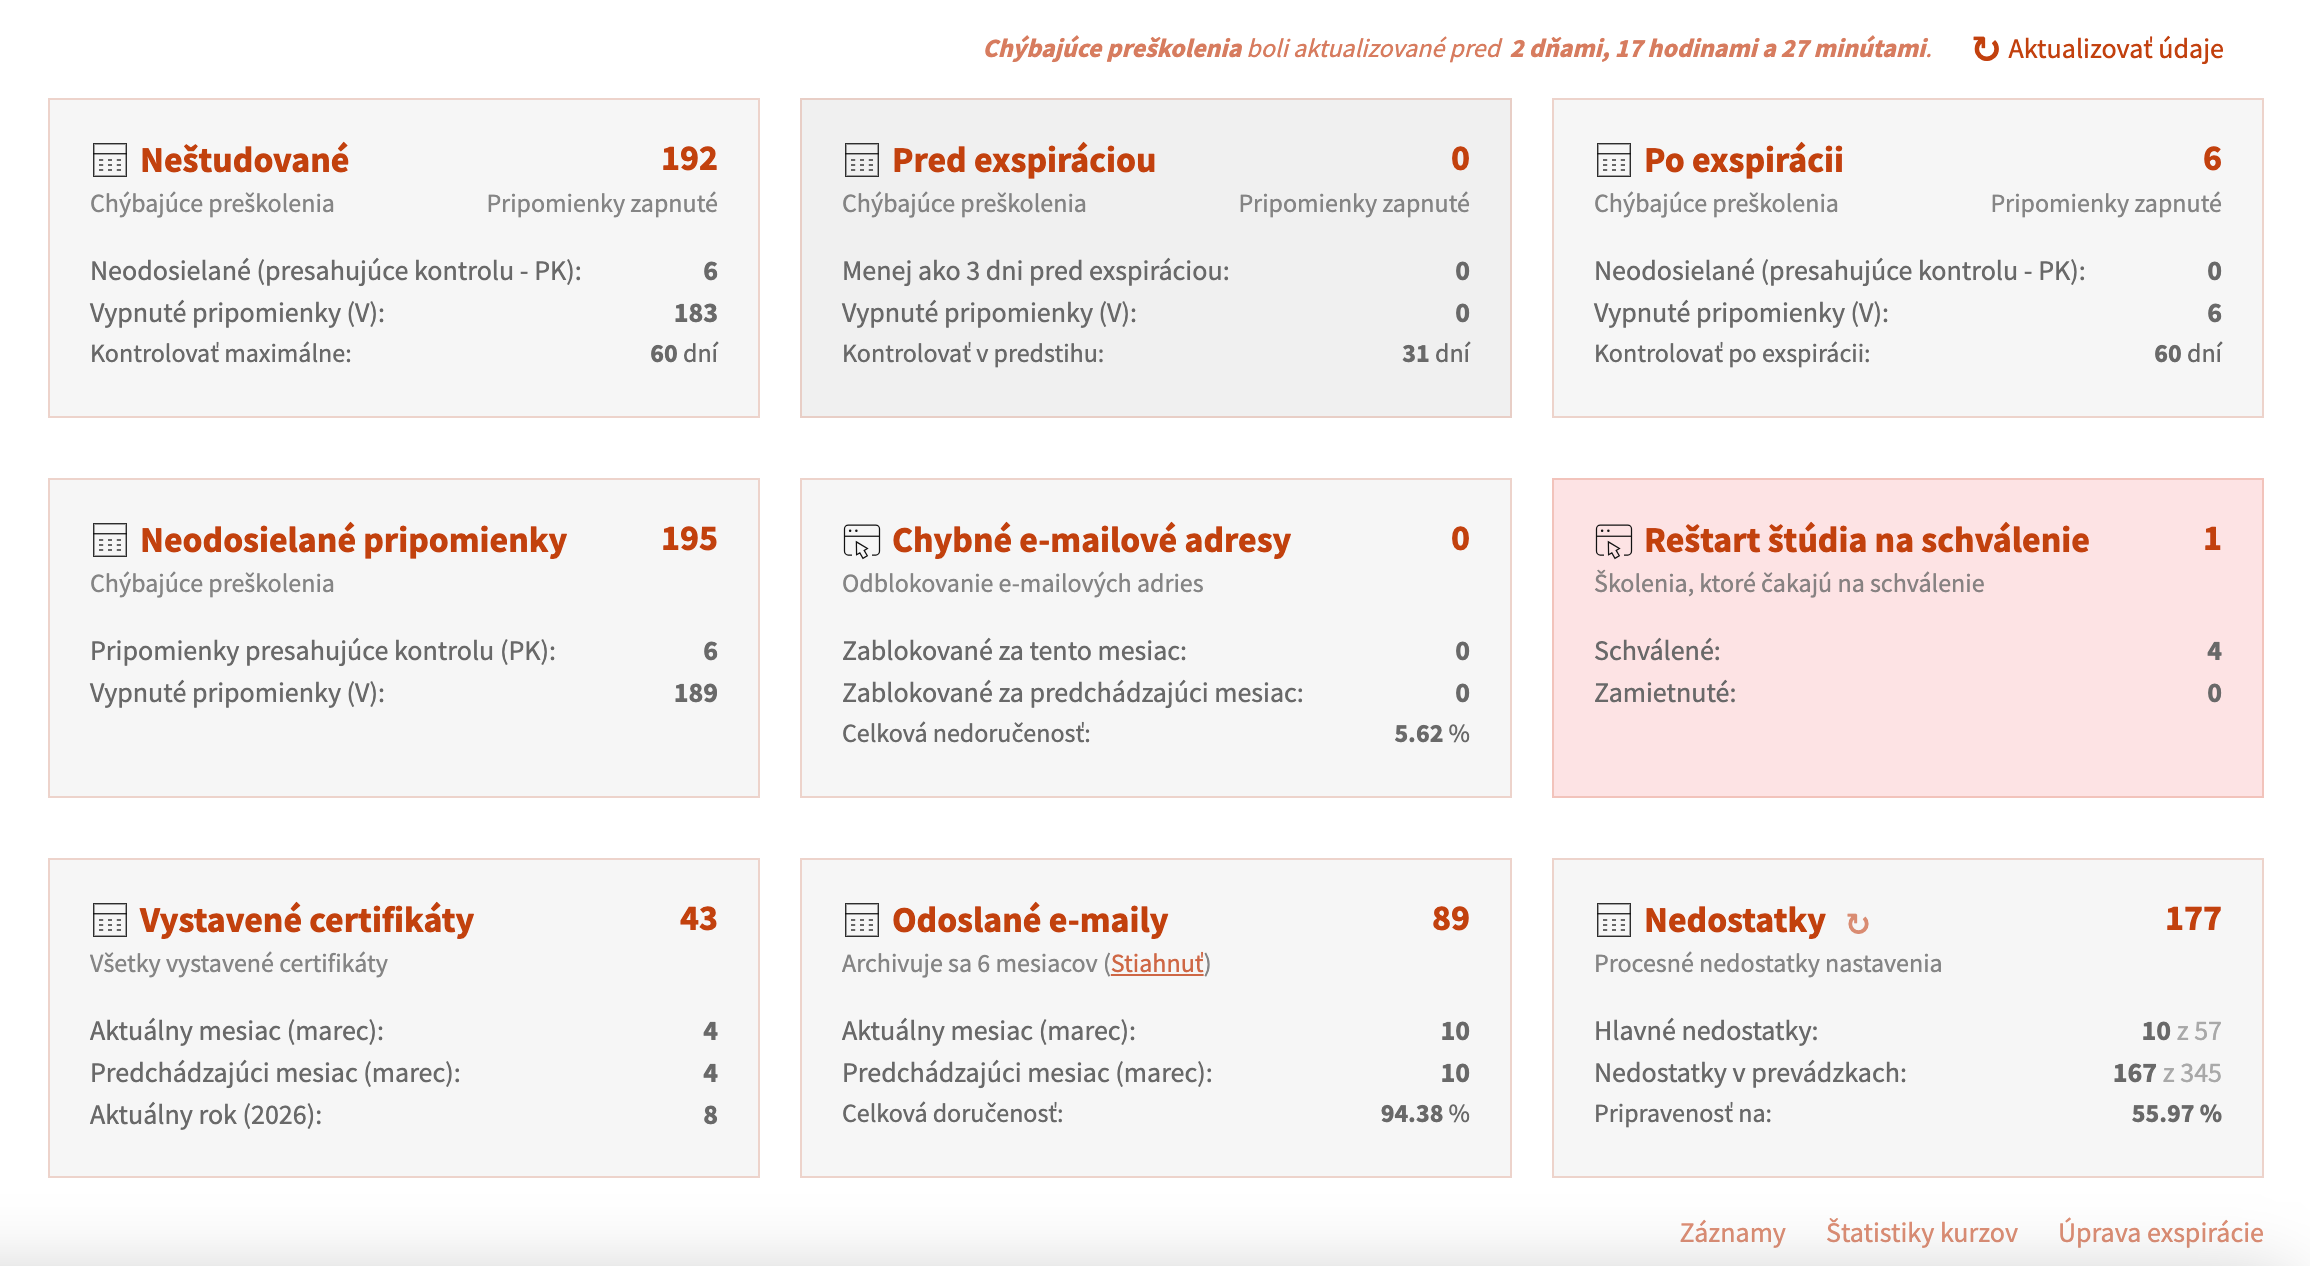Click the table icon beside Neodosielané pripomienky
2310x1266 pixels.
(109, 540)
